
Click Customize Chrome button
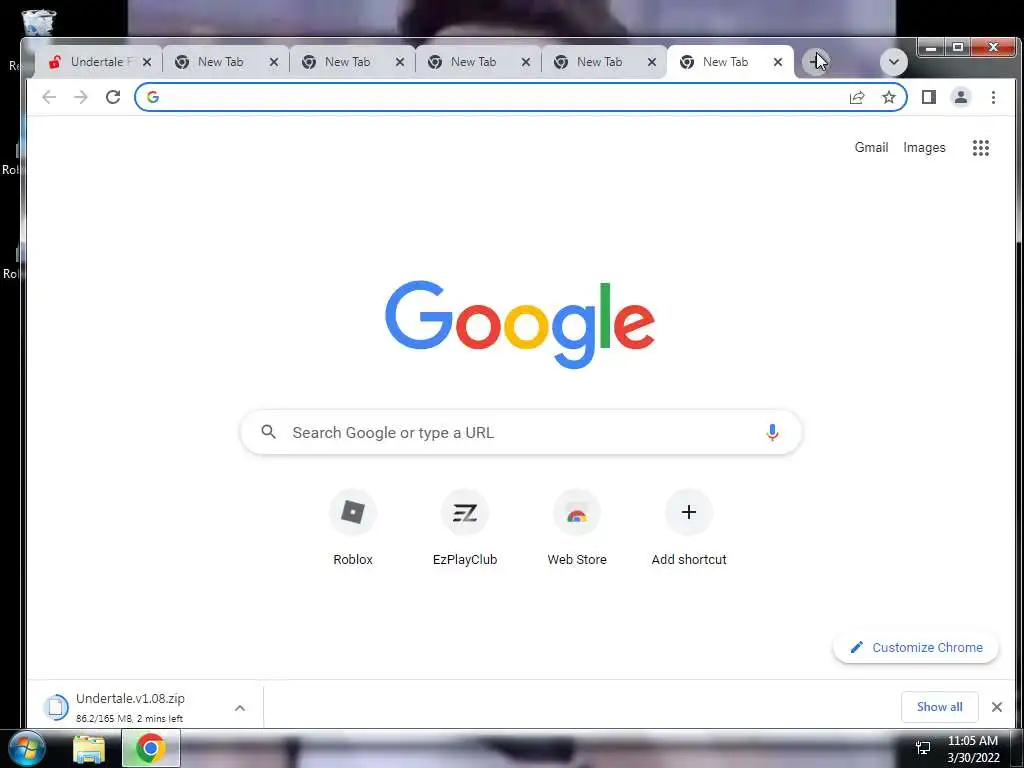coord(916,647)
